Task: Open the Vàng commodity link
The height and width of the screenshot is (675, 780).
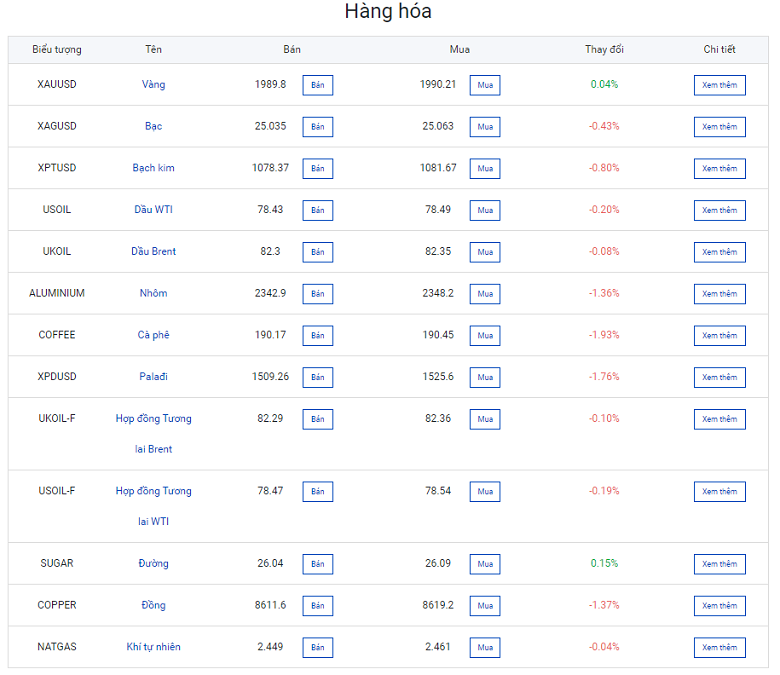Action: click(153, 85)
